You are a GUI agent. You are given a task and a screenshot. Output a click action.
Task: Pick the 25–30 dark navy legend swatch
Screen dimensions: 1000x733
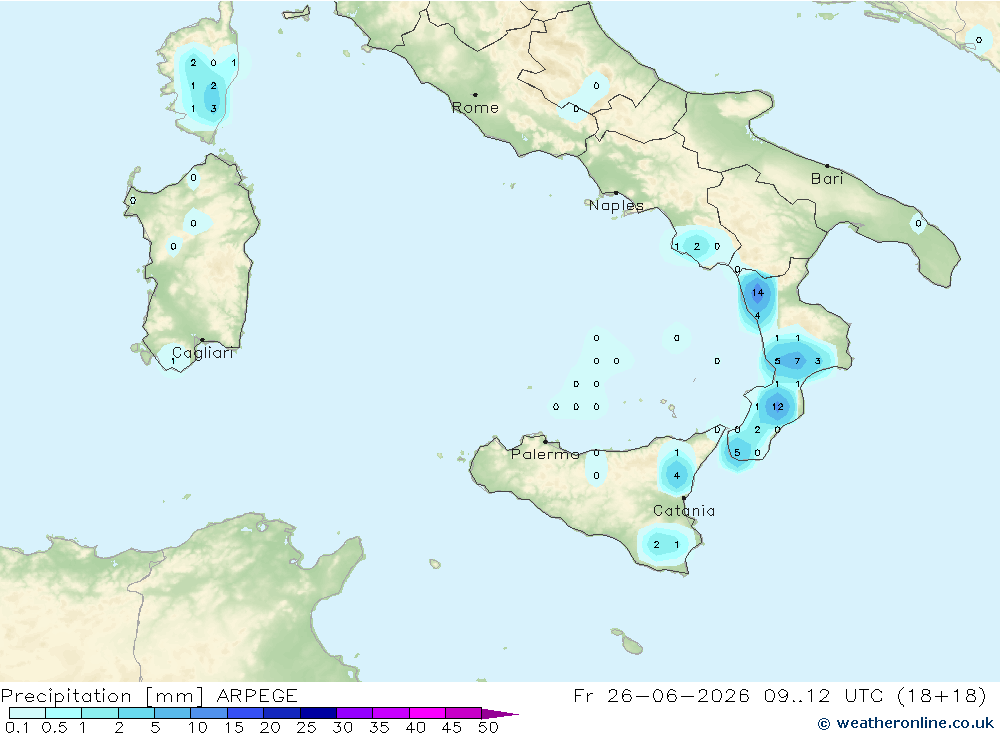pos(318,713)
